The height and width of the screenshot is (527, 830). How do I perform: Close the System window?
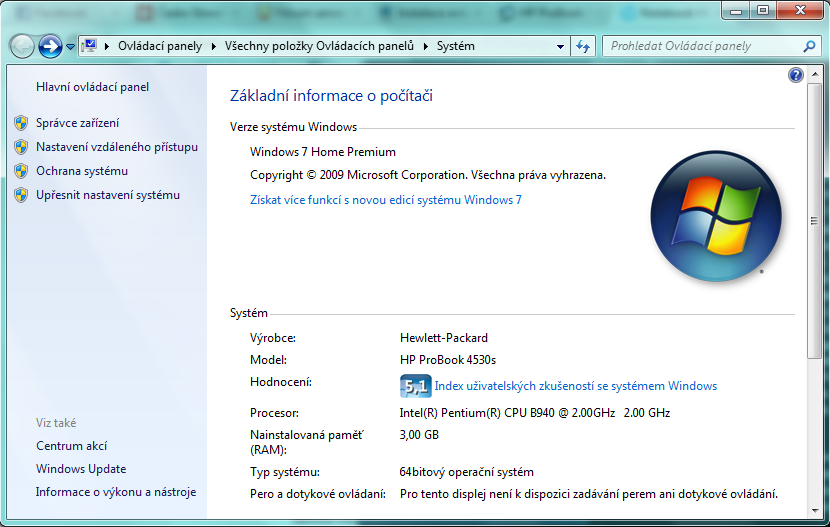tap(800, 10)
